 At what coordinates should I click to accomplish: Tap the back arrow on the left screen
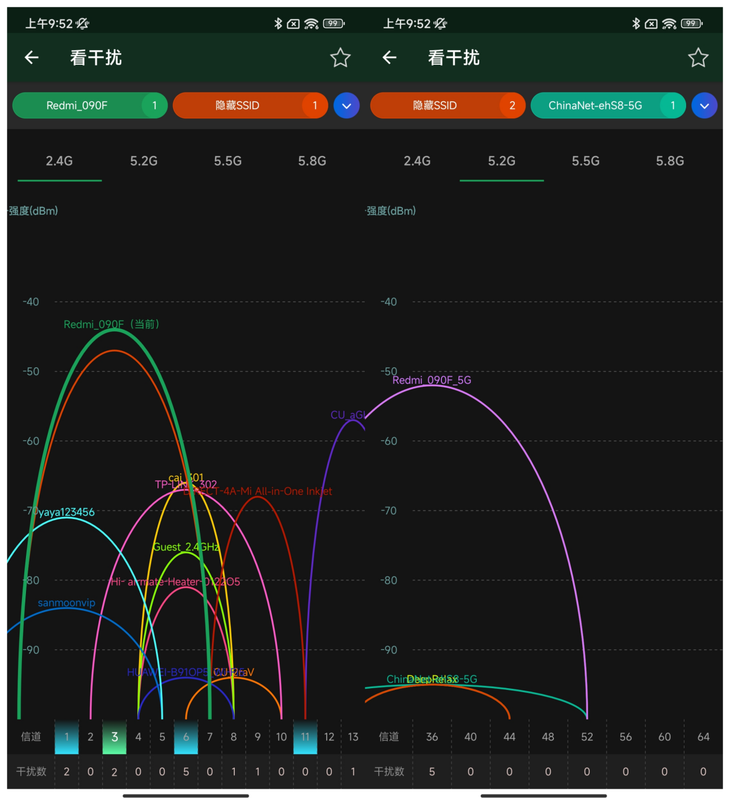(x=32, y=58)
